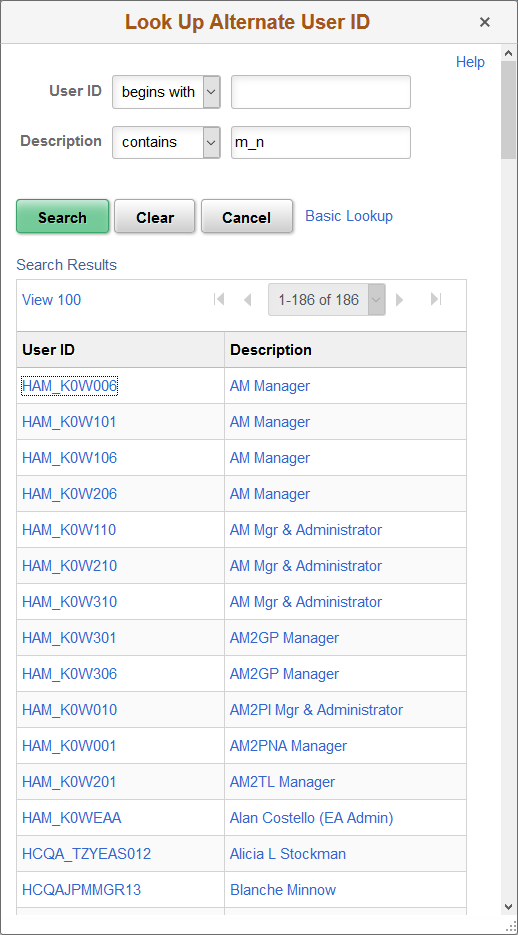Click Alan Costello (EA Admin) description
The height and width of the screenshot is (935, 518).
[x=312, y=818]
